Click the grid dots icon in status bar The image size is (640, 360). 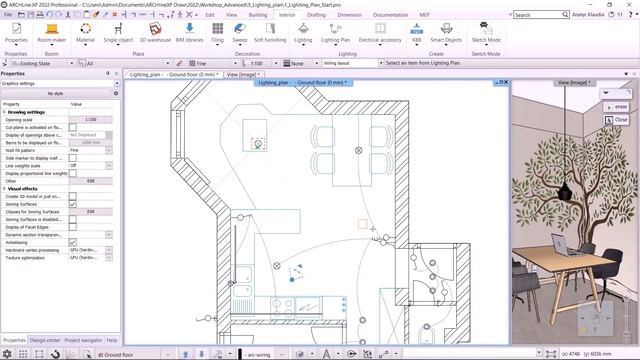(23, 353)
